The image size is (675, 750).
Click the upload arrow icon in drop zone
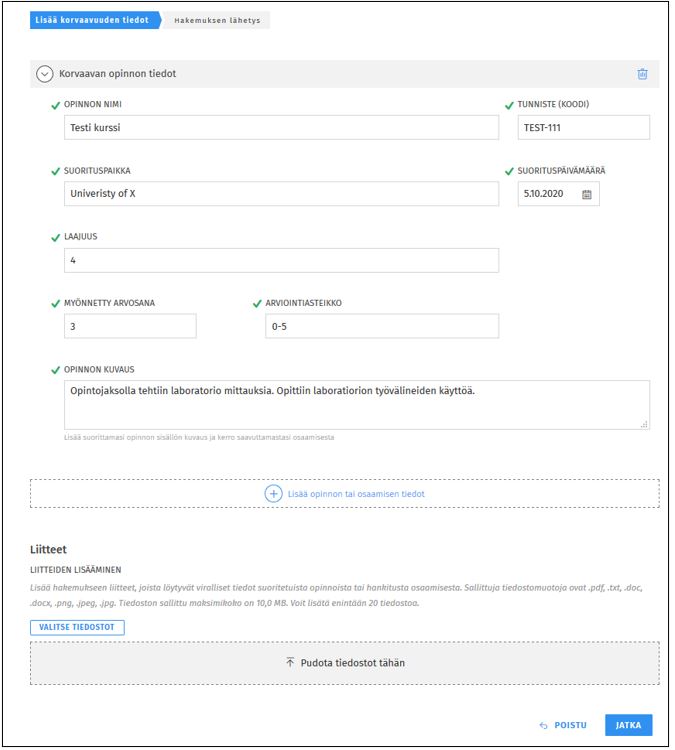290,663
